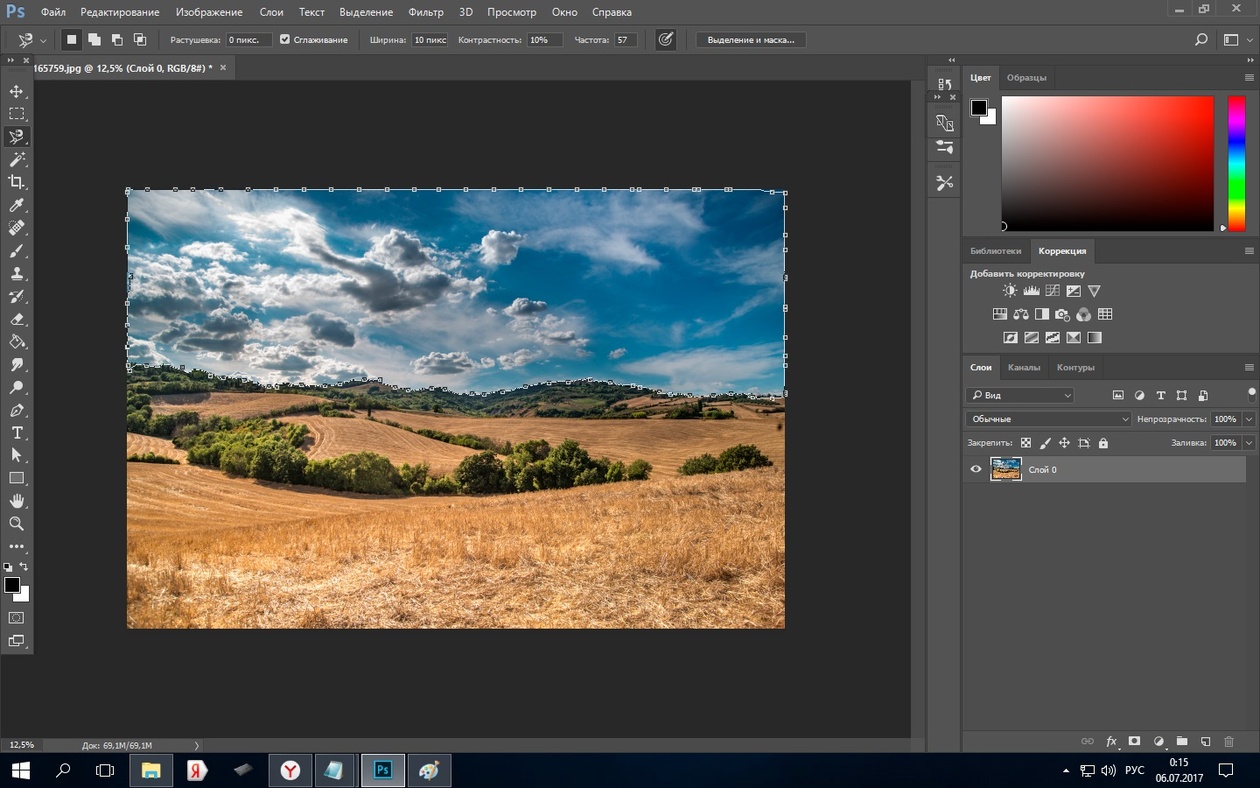Click the foreground color swatch in the toolbar
The image size is (1260, 788).
tap(12, 585)
